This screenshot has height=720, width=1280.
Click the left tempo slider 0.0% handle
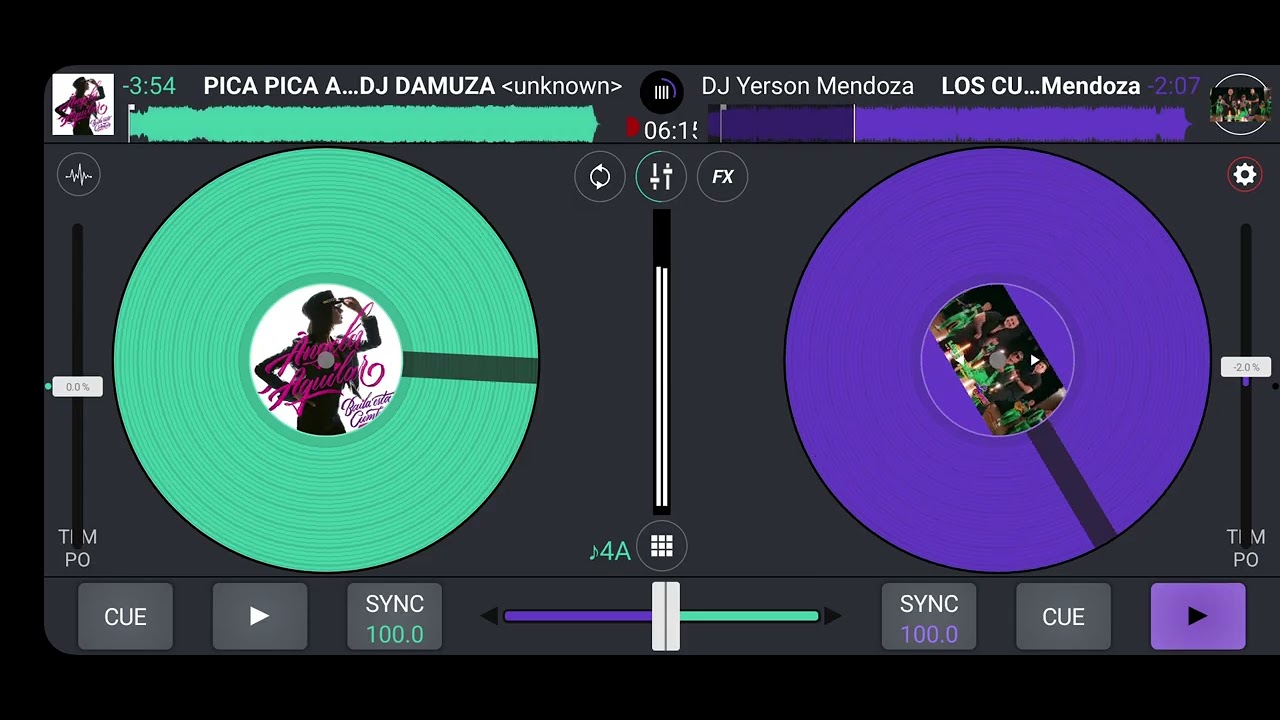point(77,387)
